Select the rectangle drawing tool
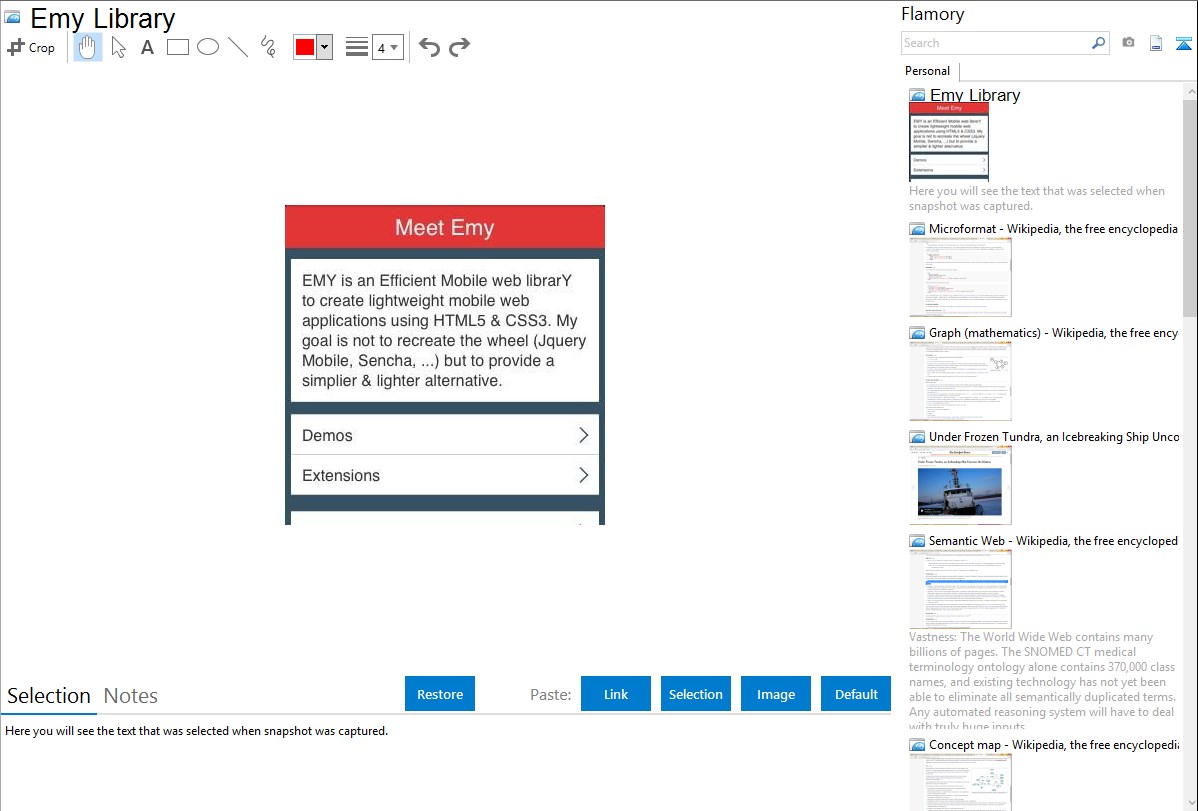Viewport: 1198px width, 811px height. (177, 47)
